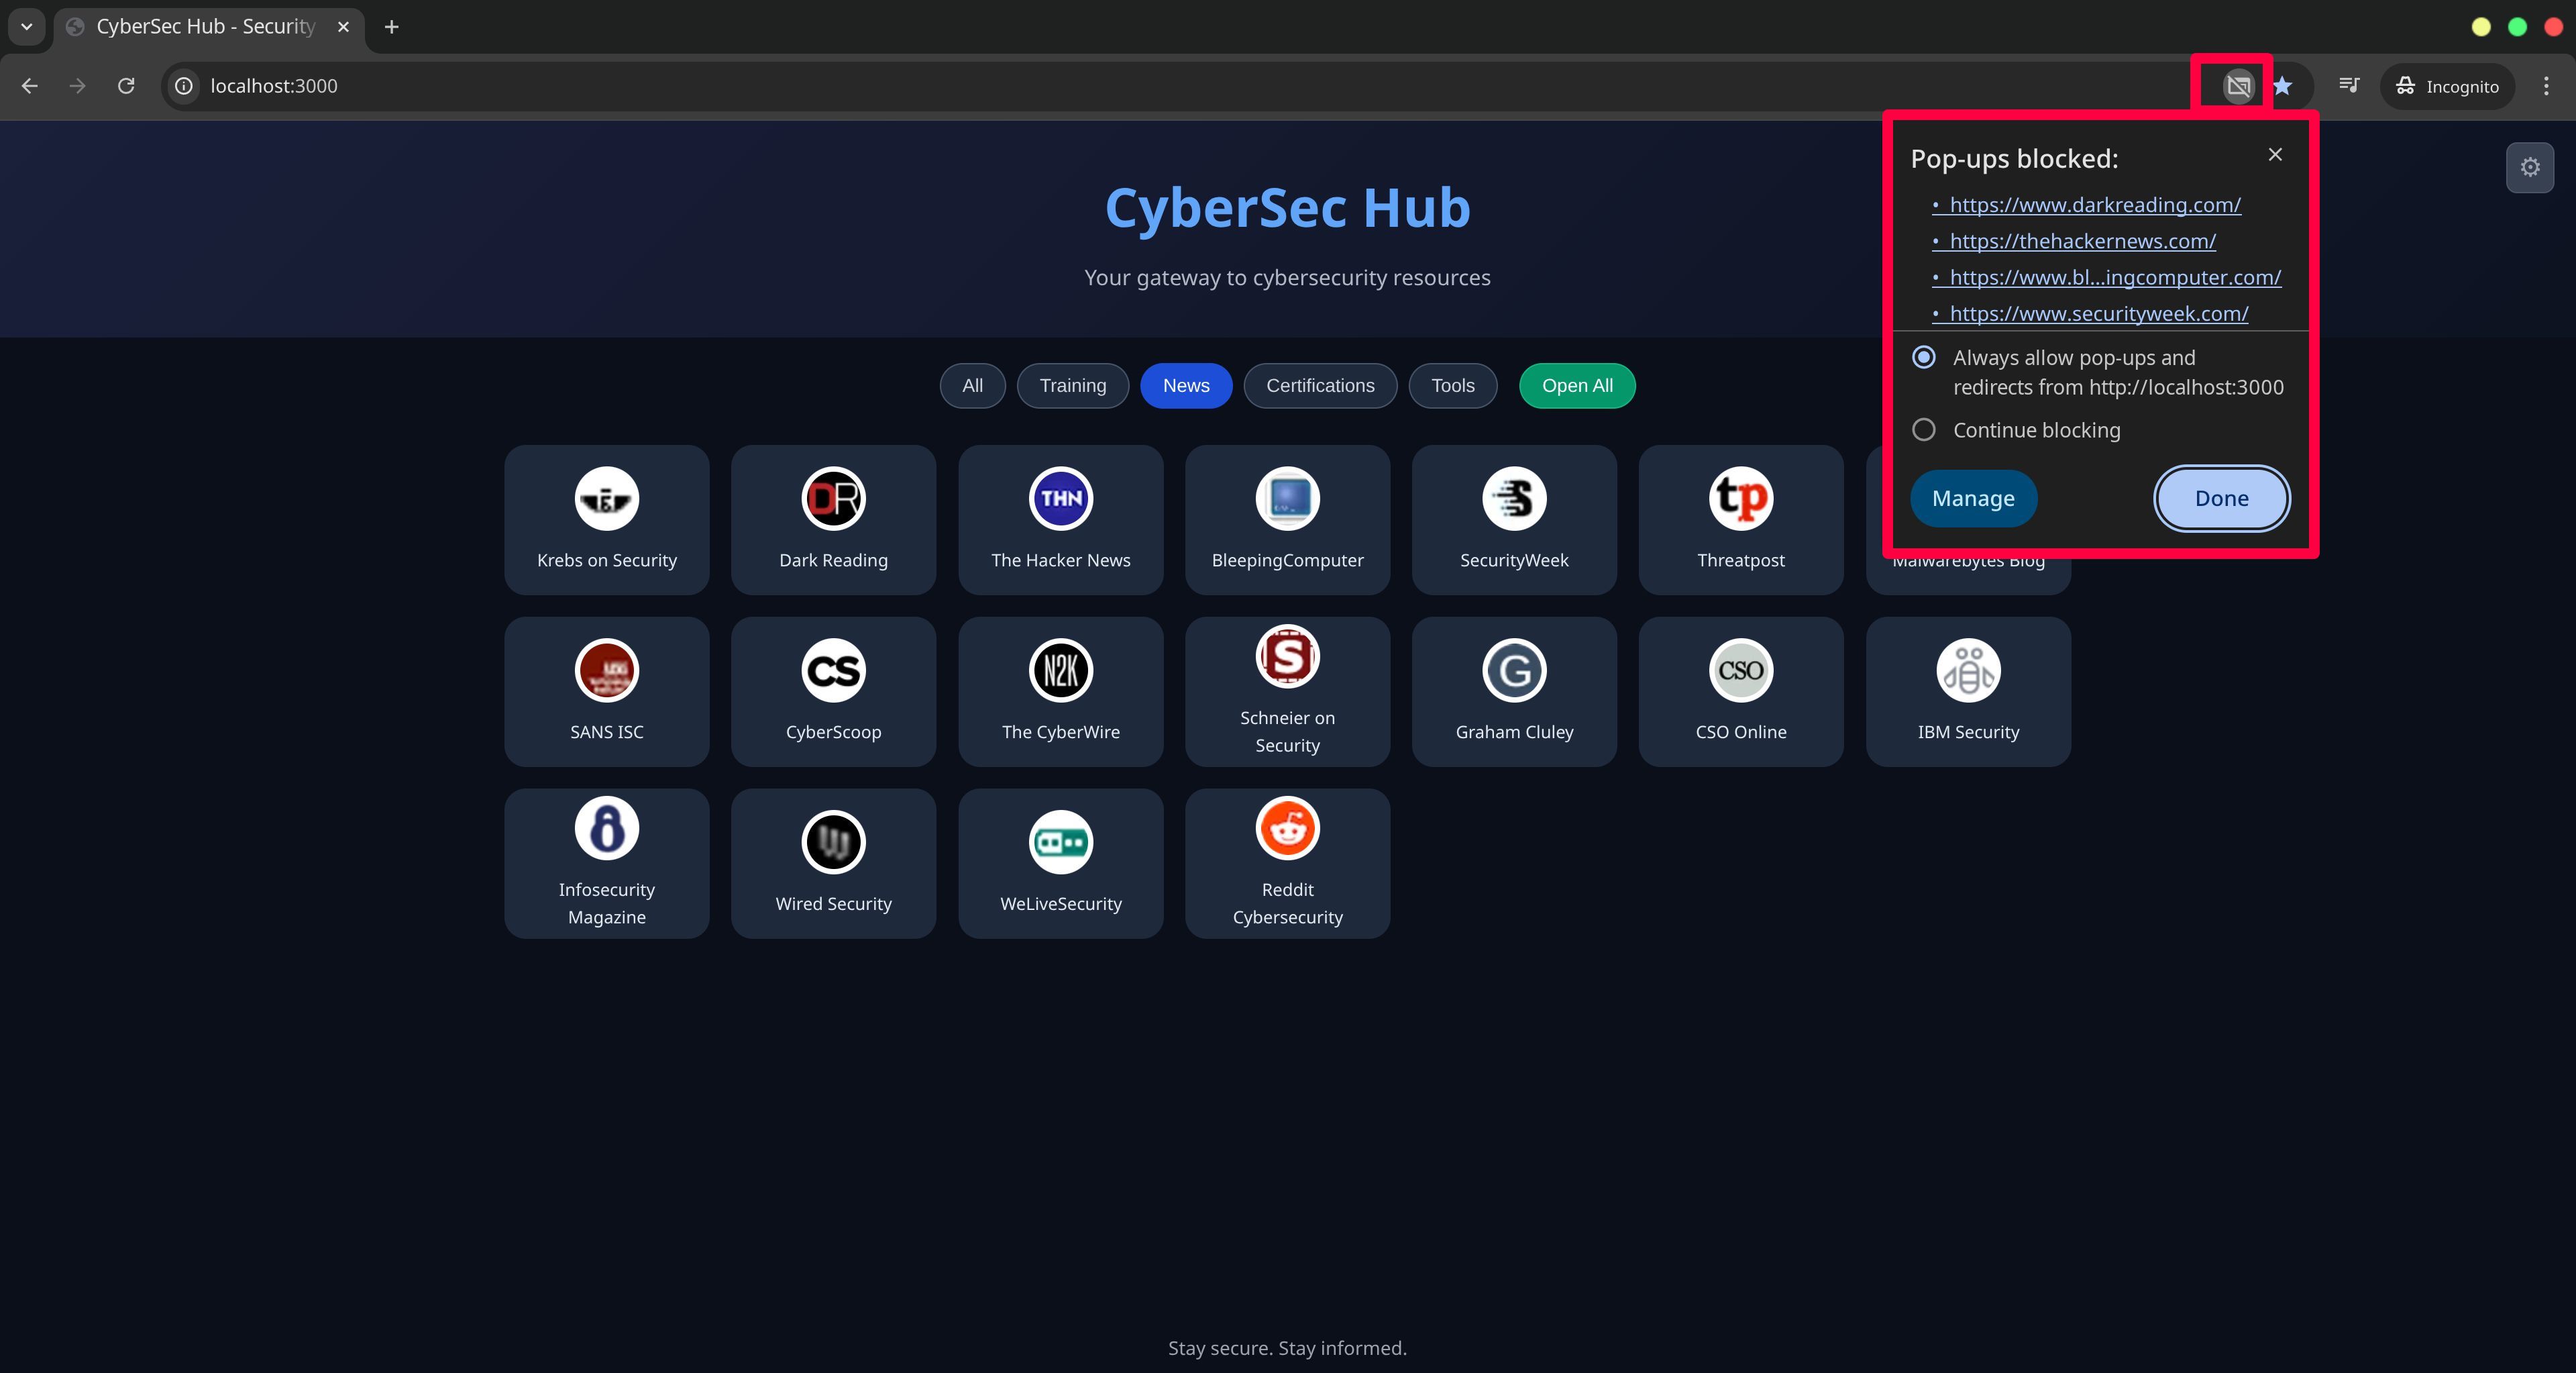The image size is (2576, 1373).
Task: Go back to the previous page
Action: click(x=30, y=86)
